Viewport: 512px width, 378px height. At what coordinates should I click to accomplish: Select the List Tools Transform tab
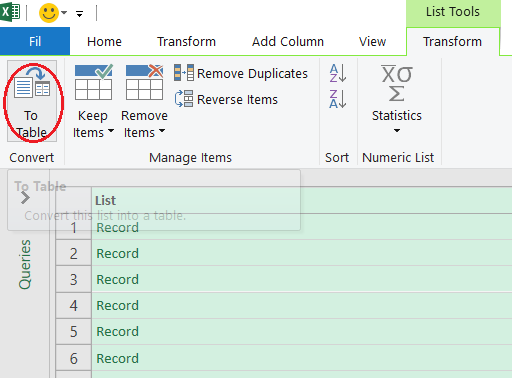pyautogui.click(x=452, y=42)
